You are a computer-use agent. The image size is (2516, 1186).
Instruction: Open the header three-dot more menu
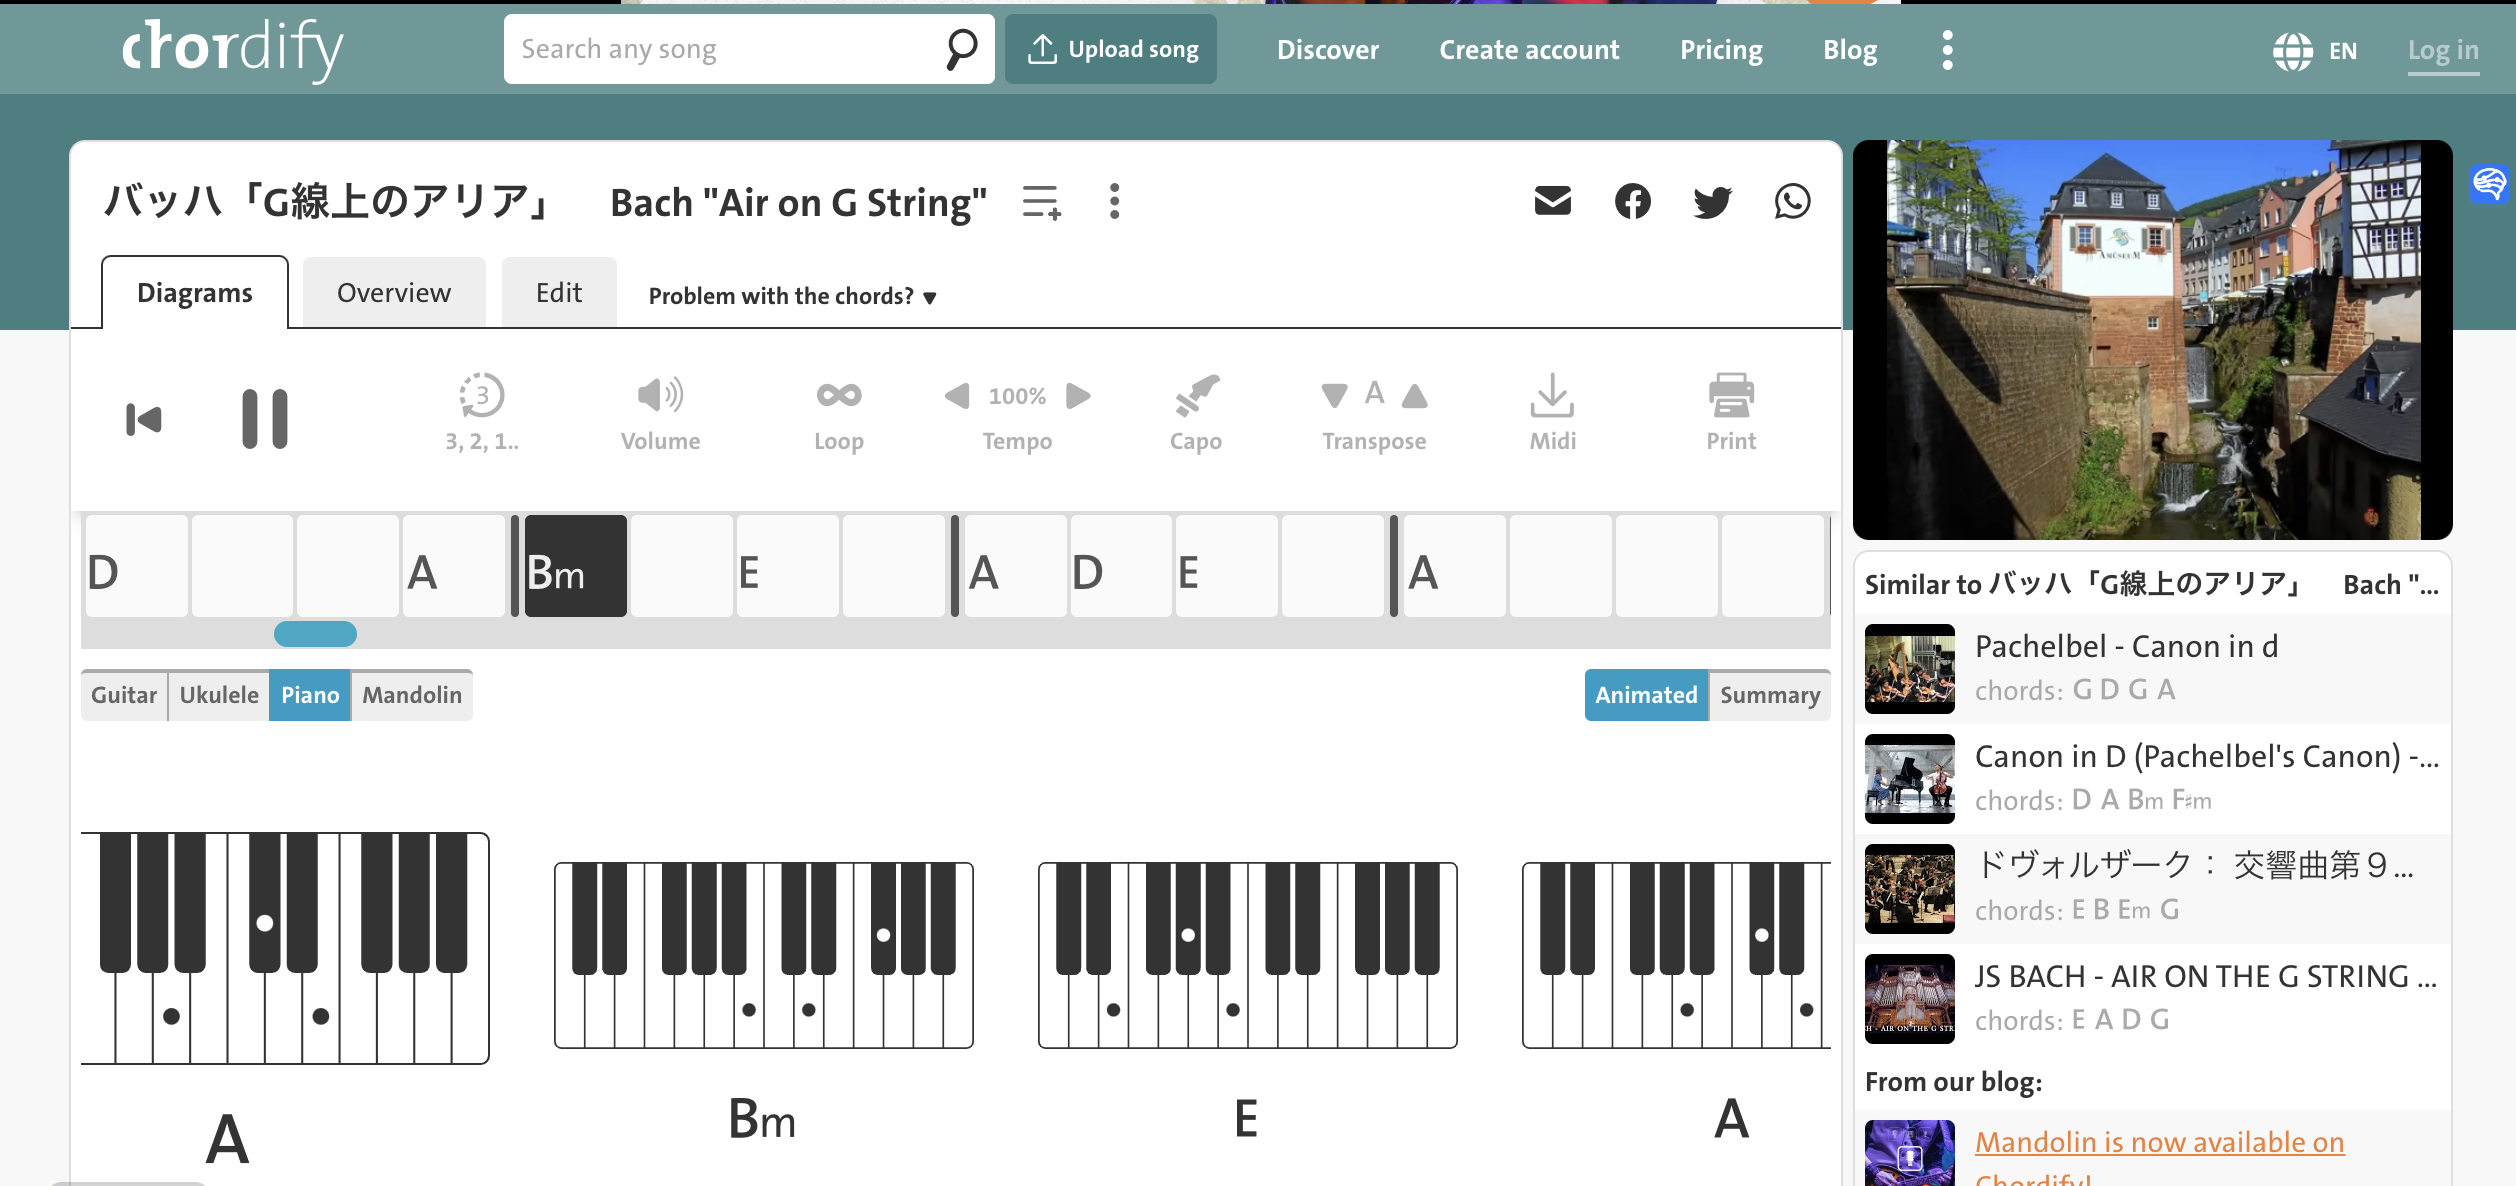coord(1946,50)
